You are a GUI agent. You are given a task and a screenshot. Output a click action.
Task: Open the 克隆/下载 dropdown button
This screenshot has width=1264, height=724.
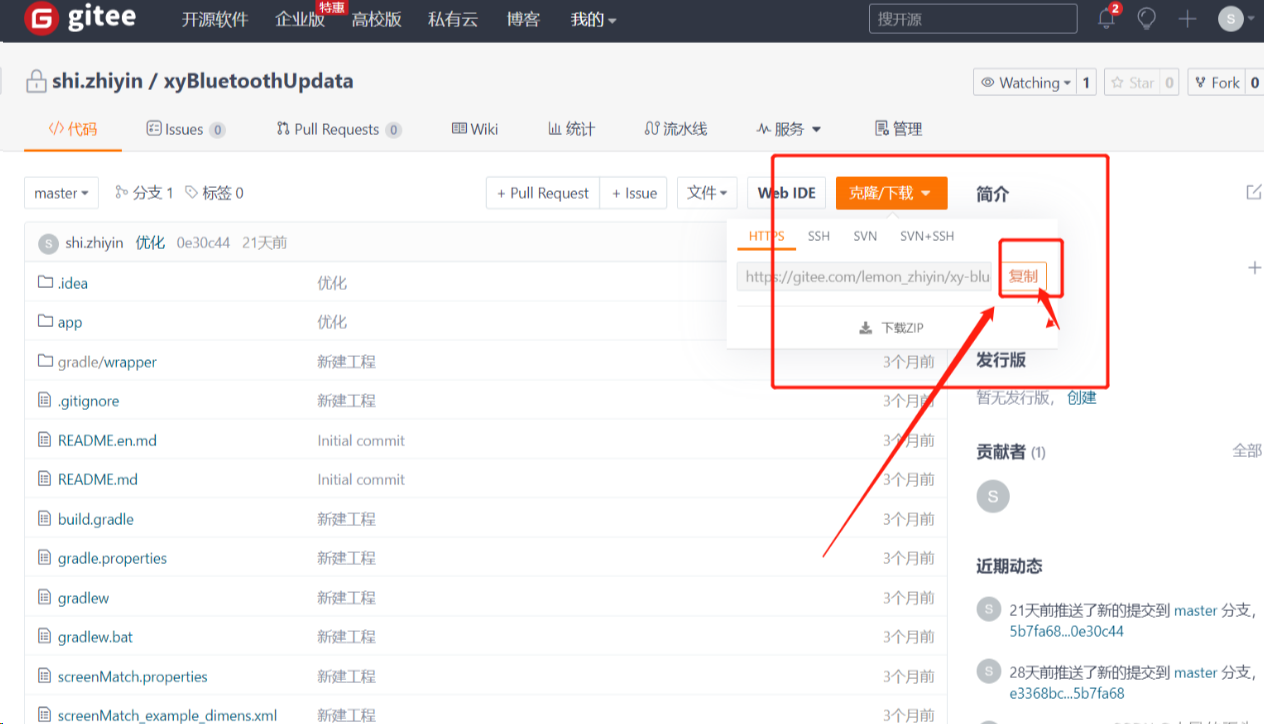tap(891, 193)
